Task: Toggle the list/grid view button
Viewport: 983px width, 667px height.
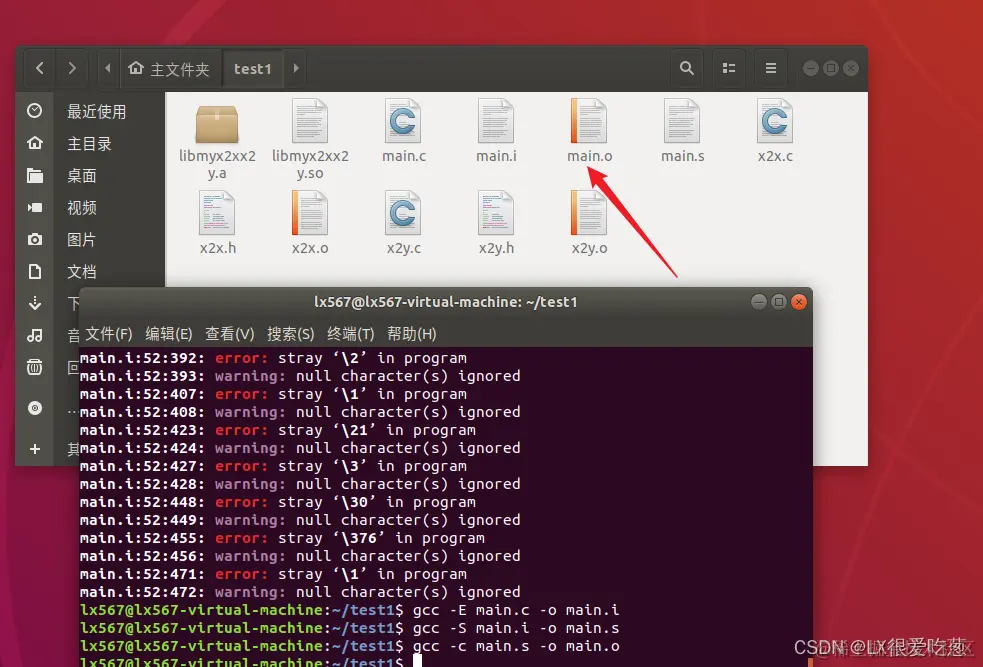Action: coord(728,68)
